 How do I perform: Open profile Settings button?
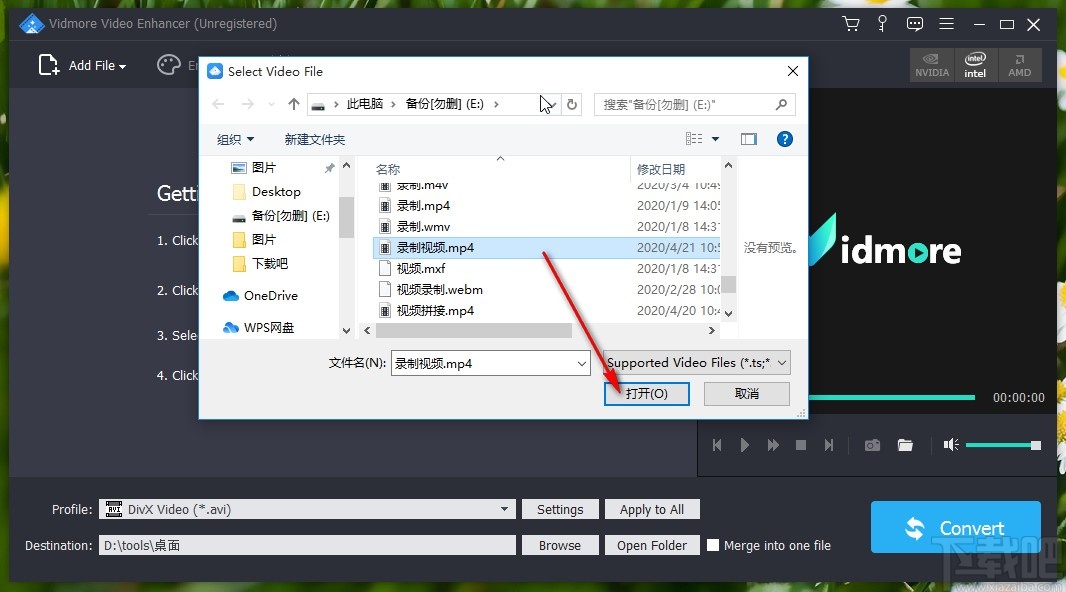pos(560,509)
